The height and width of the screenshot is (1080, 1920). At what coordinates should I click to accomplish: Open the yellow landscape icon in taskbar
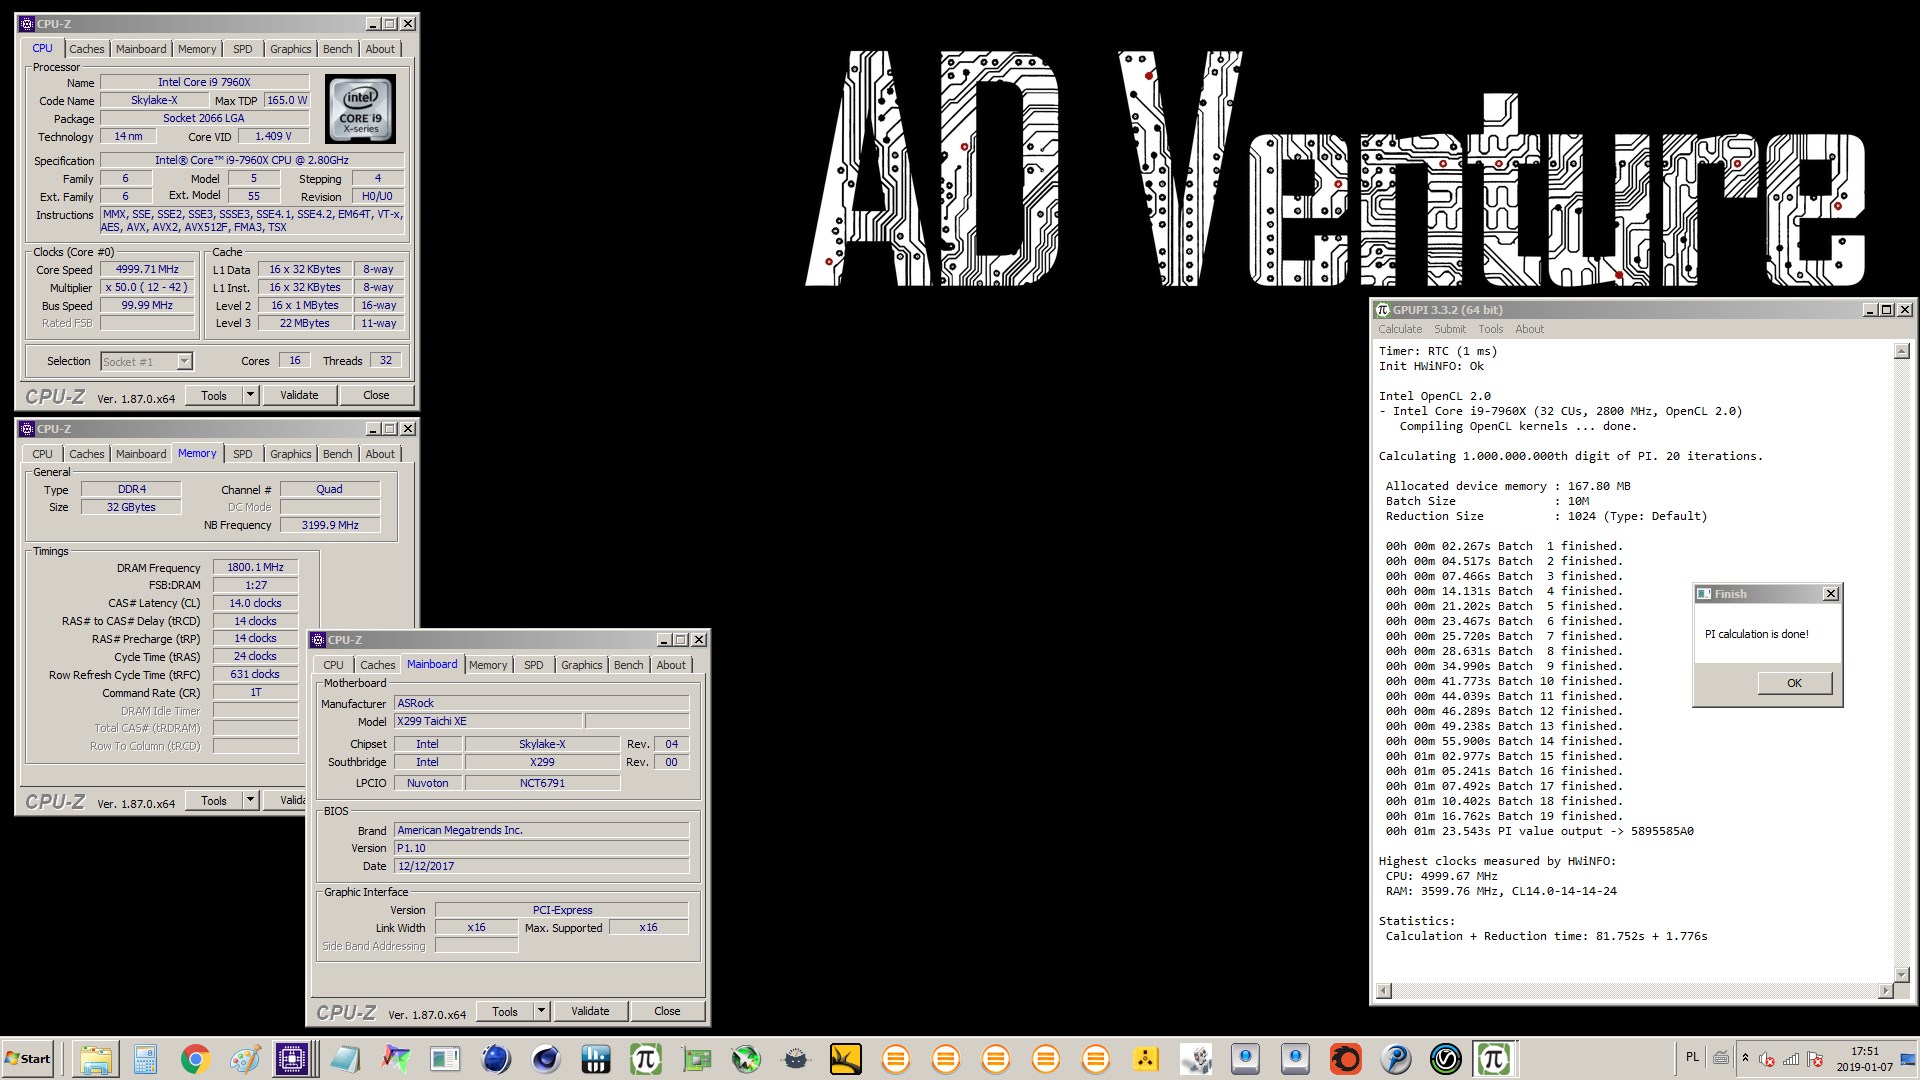coord(845,1059)
